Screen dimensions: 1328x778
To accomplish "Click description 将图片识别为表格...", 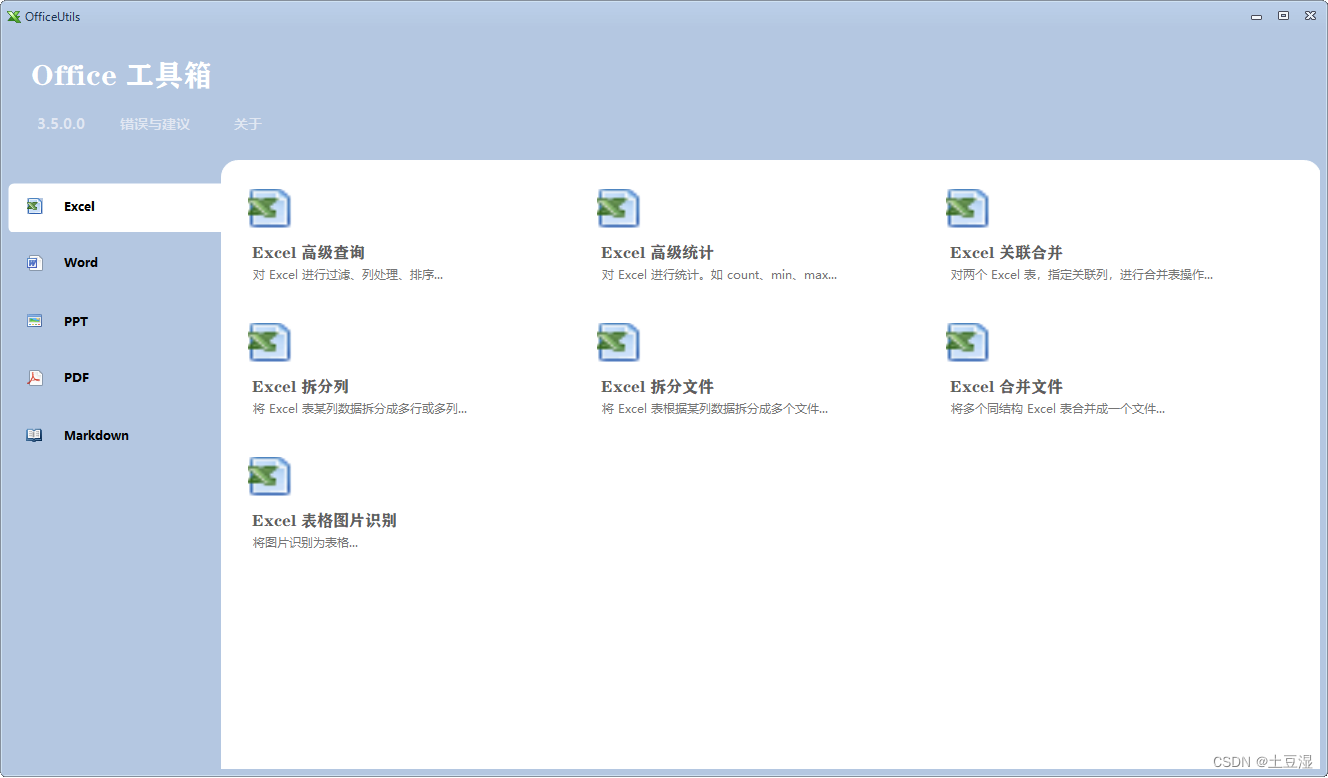I will [x=305, y=543].
